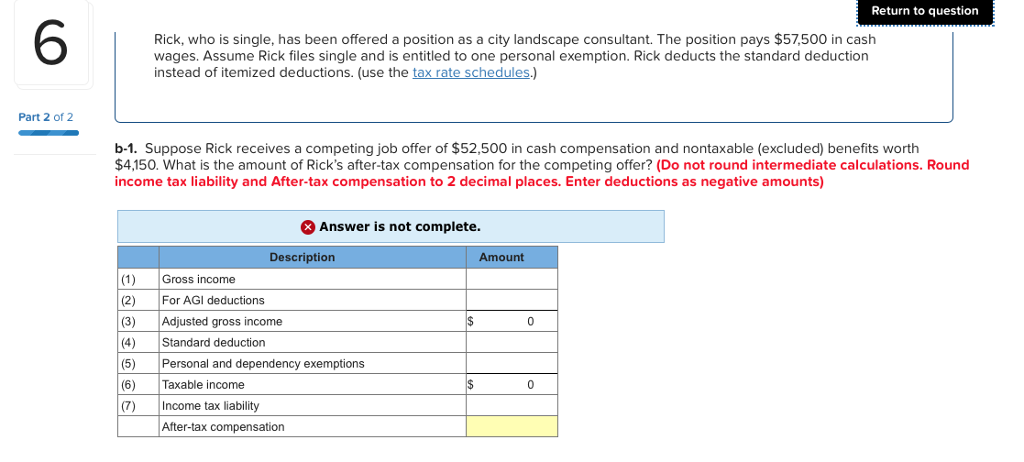Click the Income tax liability amount field
The width and height of the screenshot is (1024, 462).
(511, 405)
